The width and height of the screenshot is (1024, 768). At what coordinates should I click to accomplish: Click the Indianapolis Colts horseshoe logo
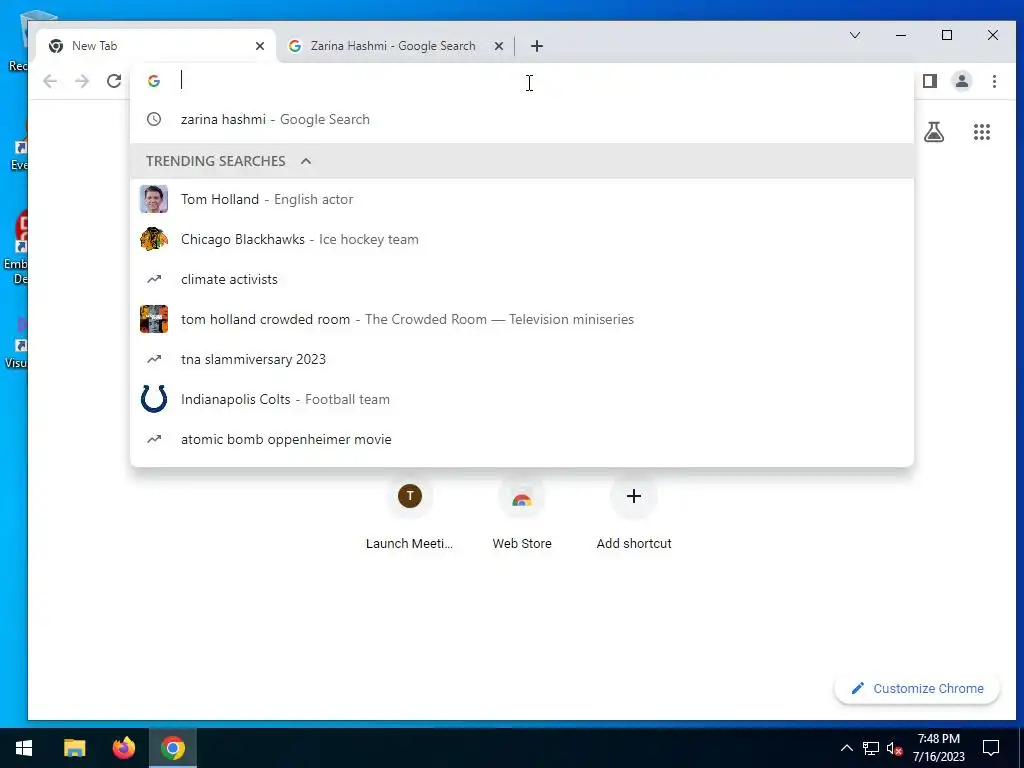154,399
